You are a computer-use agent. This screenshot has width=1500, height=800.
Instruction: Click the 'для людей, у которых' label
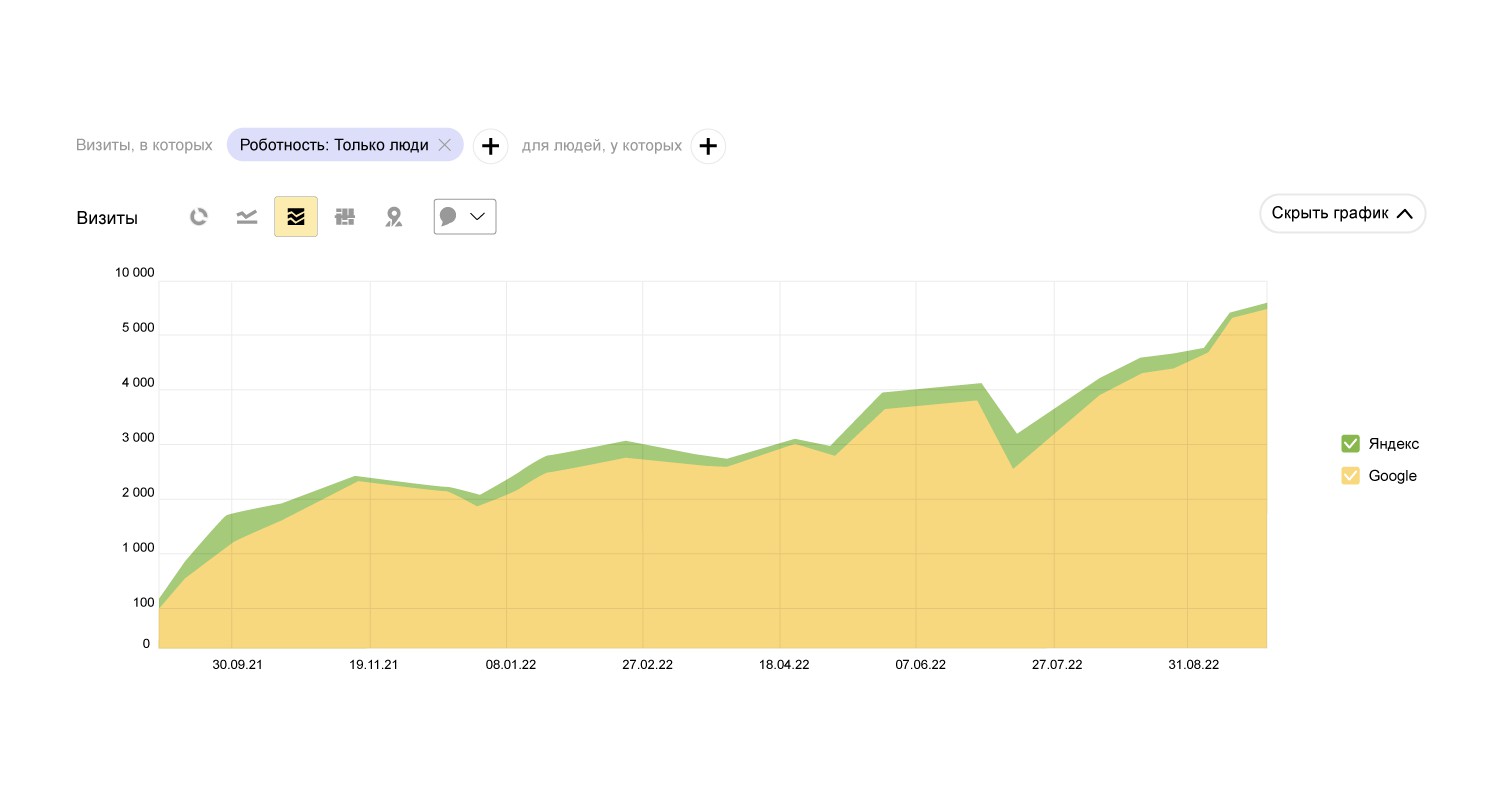pyautogui.click(x=602, y=145)
